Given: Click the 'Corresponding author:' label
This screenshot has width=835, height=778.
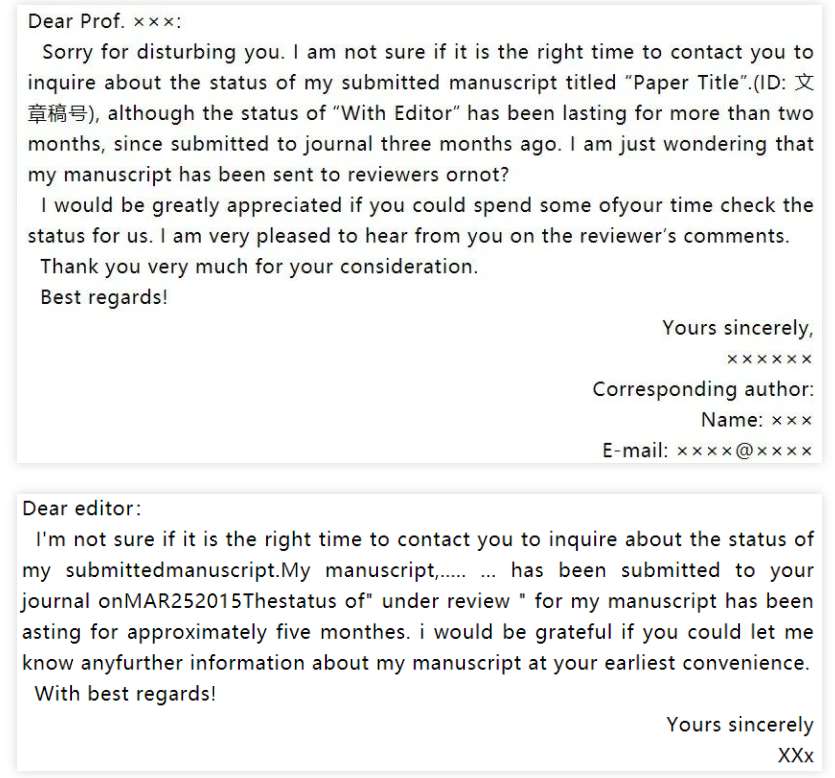Looking at the screenshot, I should click(703, 389).
